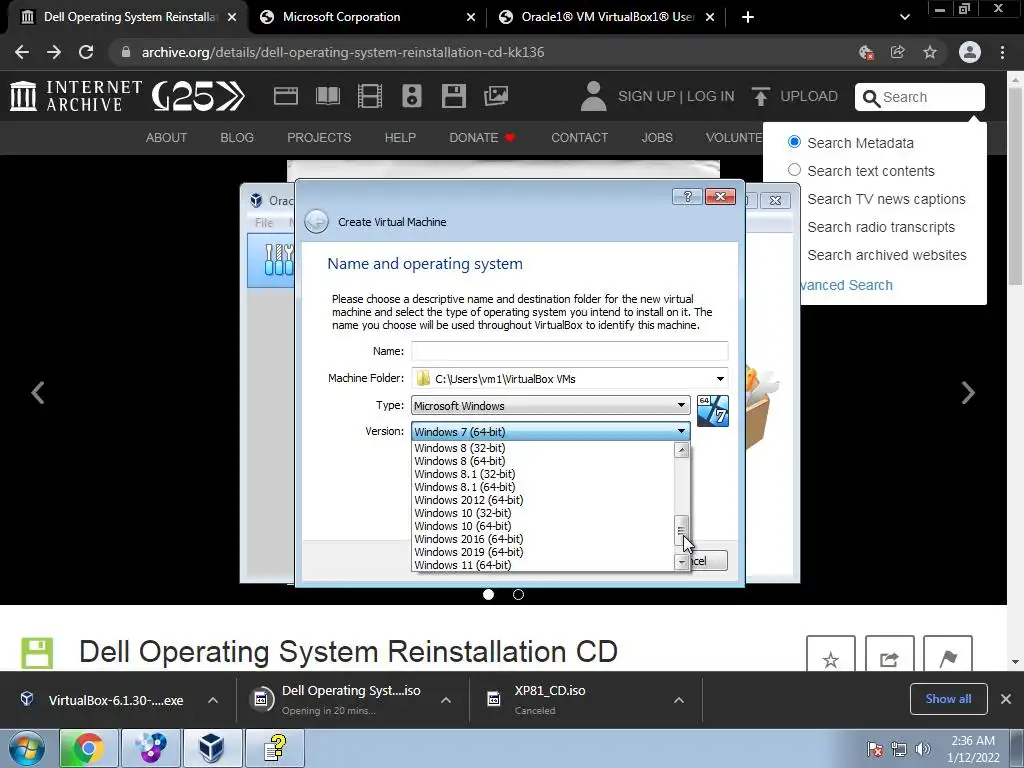Expand VirtualBox exe download options
This screenshot has height=768, width=1024.
click(213, 700)
